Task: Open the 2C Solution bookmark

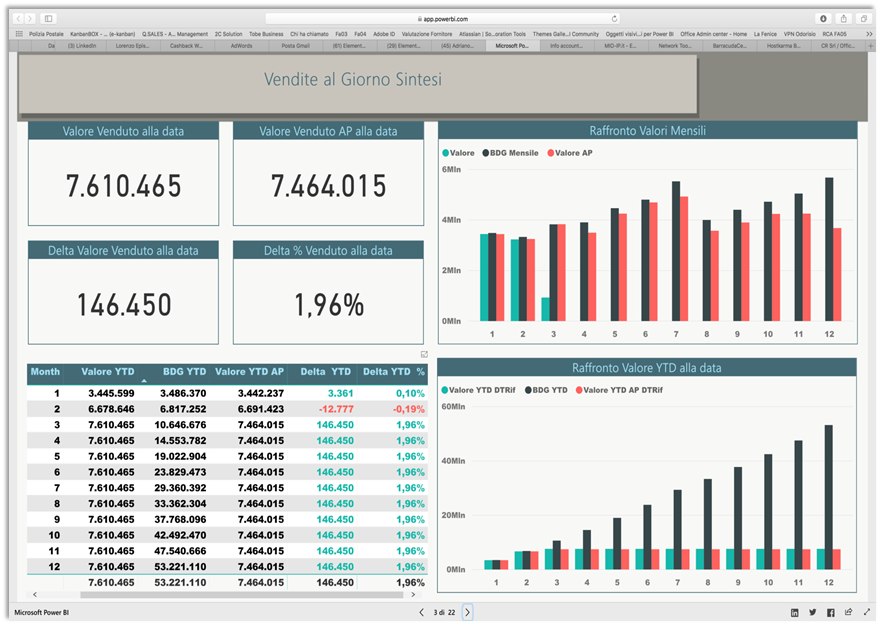Action: pos(229,34)
